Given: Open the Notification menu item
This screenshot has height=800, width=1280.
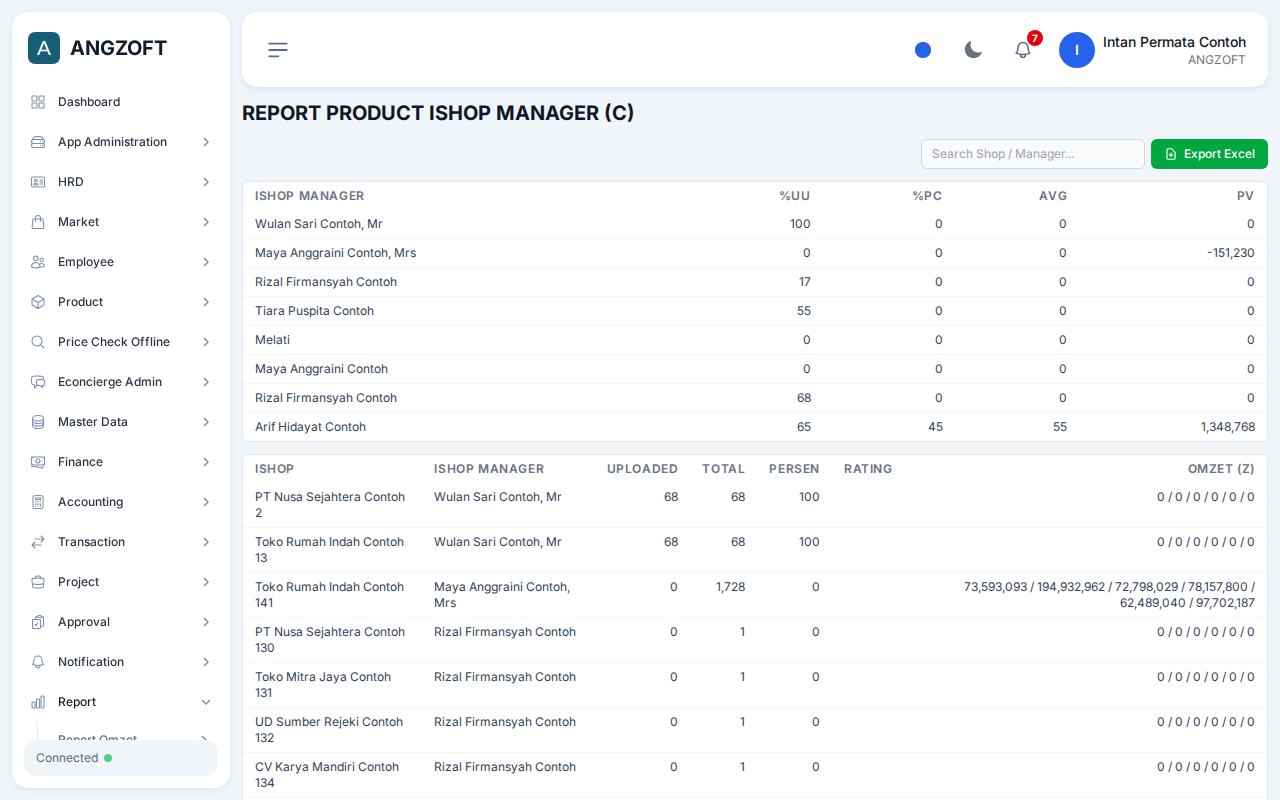Looking at the screenshot, I should [121, 662].
